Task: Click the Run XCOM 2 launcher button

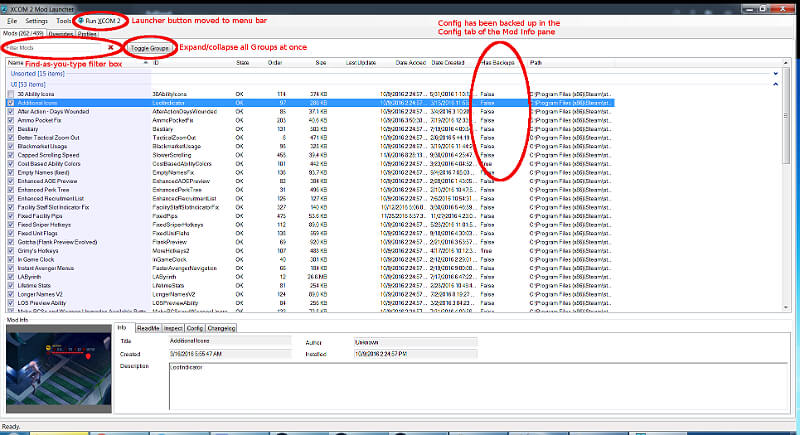Action: pyautogui.click(x=98, y=20)
